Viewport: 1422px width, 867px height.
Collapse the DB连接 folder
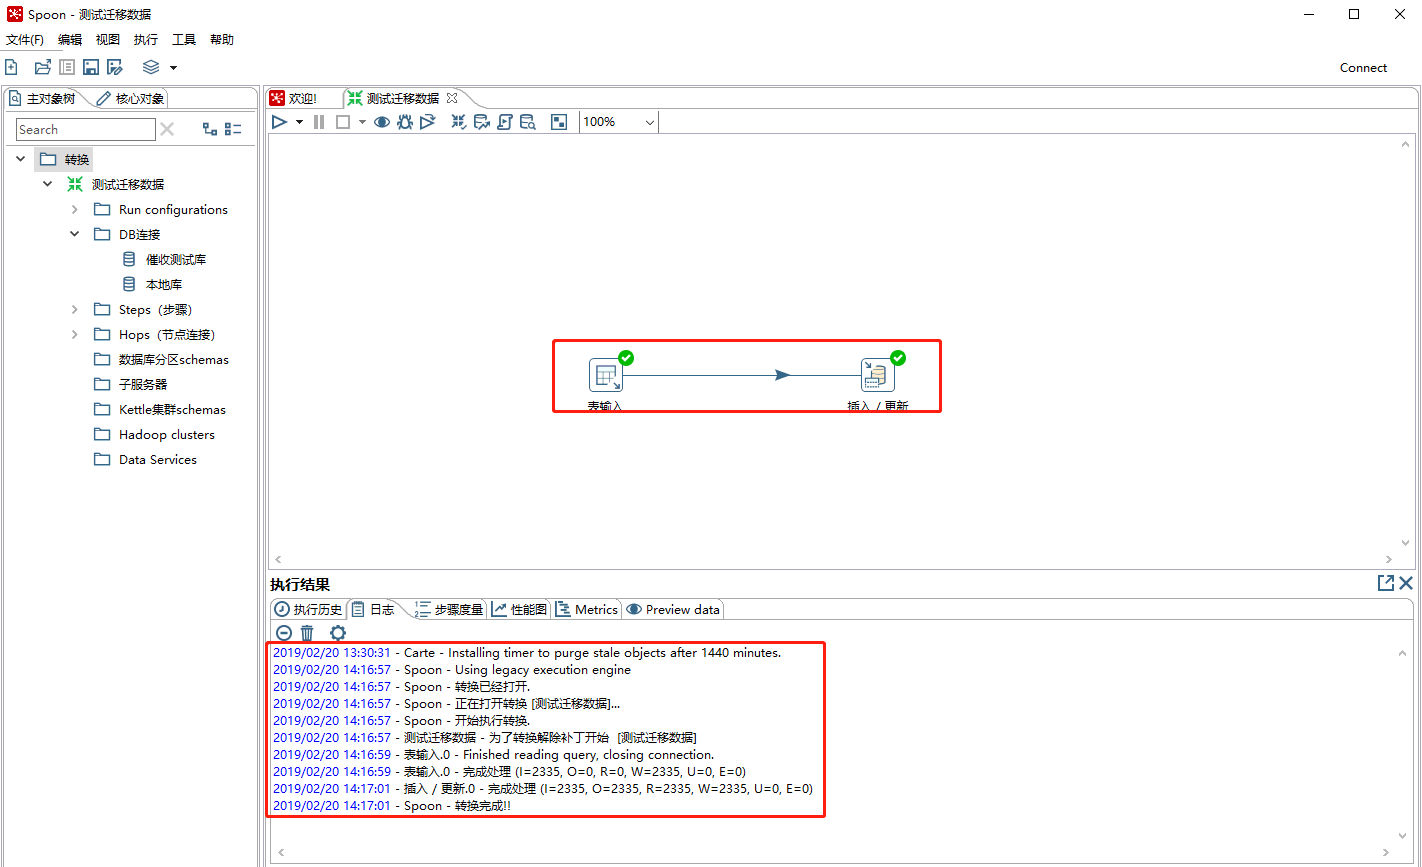point(74,234)
